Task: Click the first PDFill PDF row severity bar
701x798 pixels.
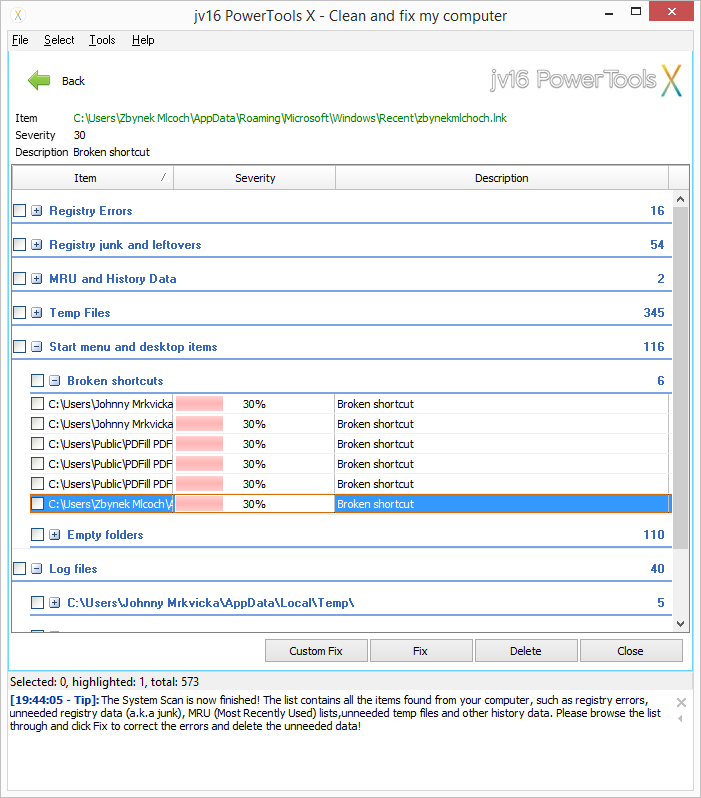Action: [200, 444]
